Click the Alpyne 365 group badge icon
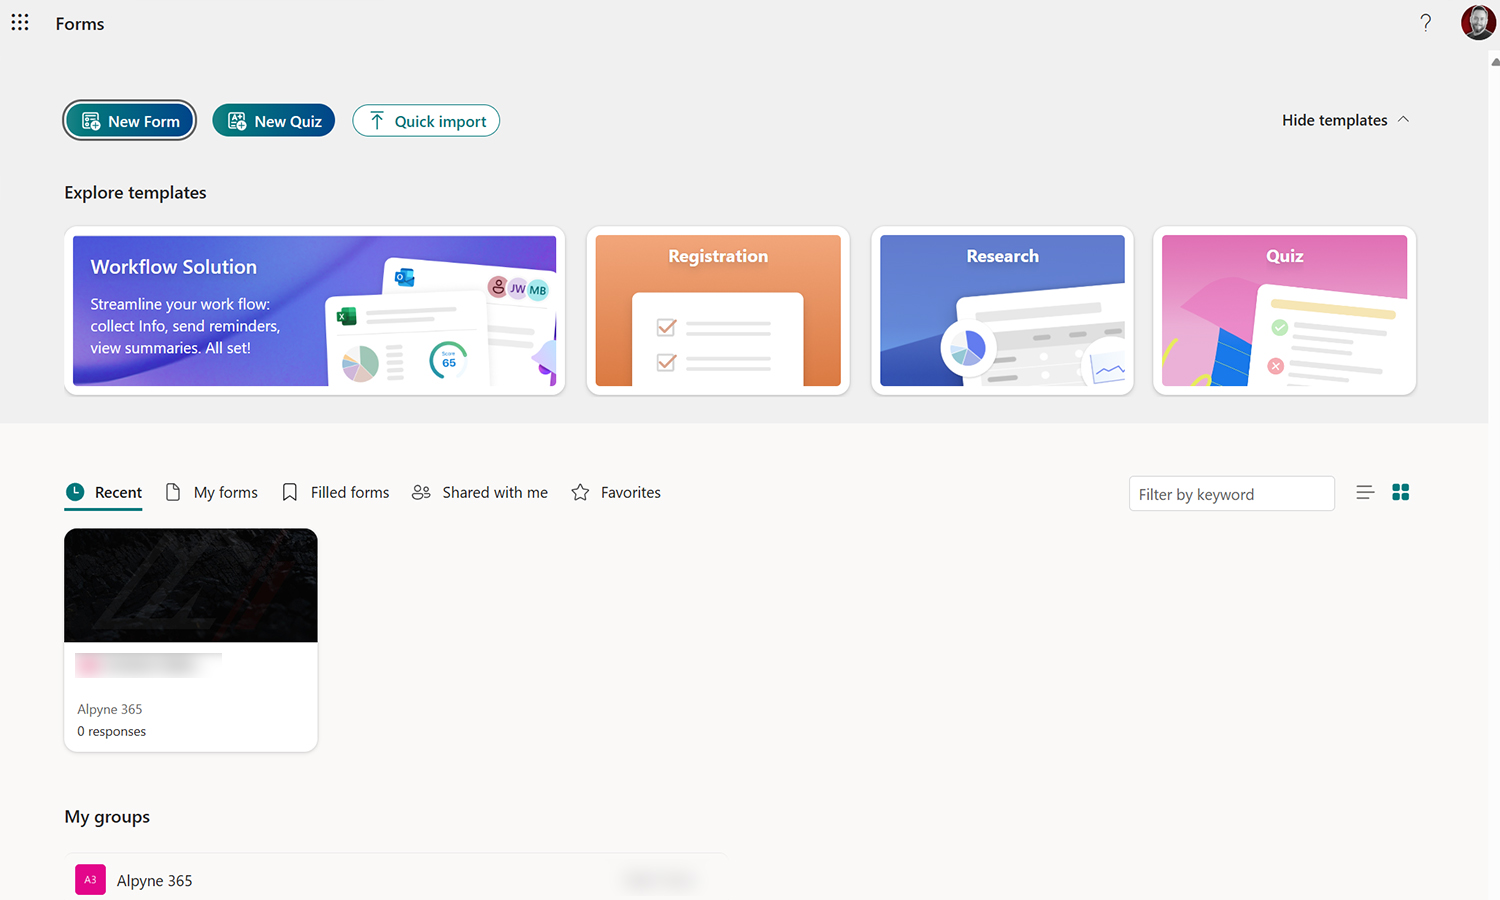The image size is (1500, 900). tap(89, 879)
